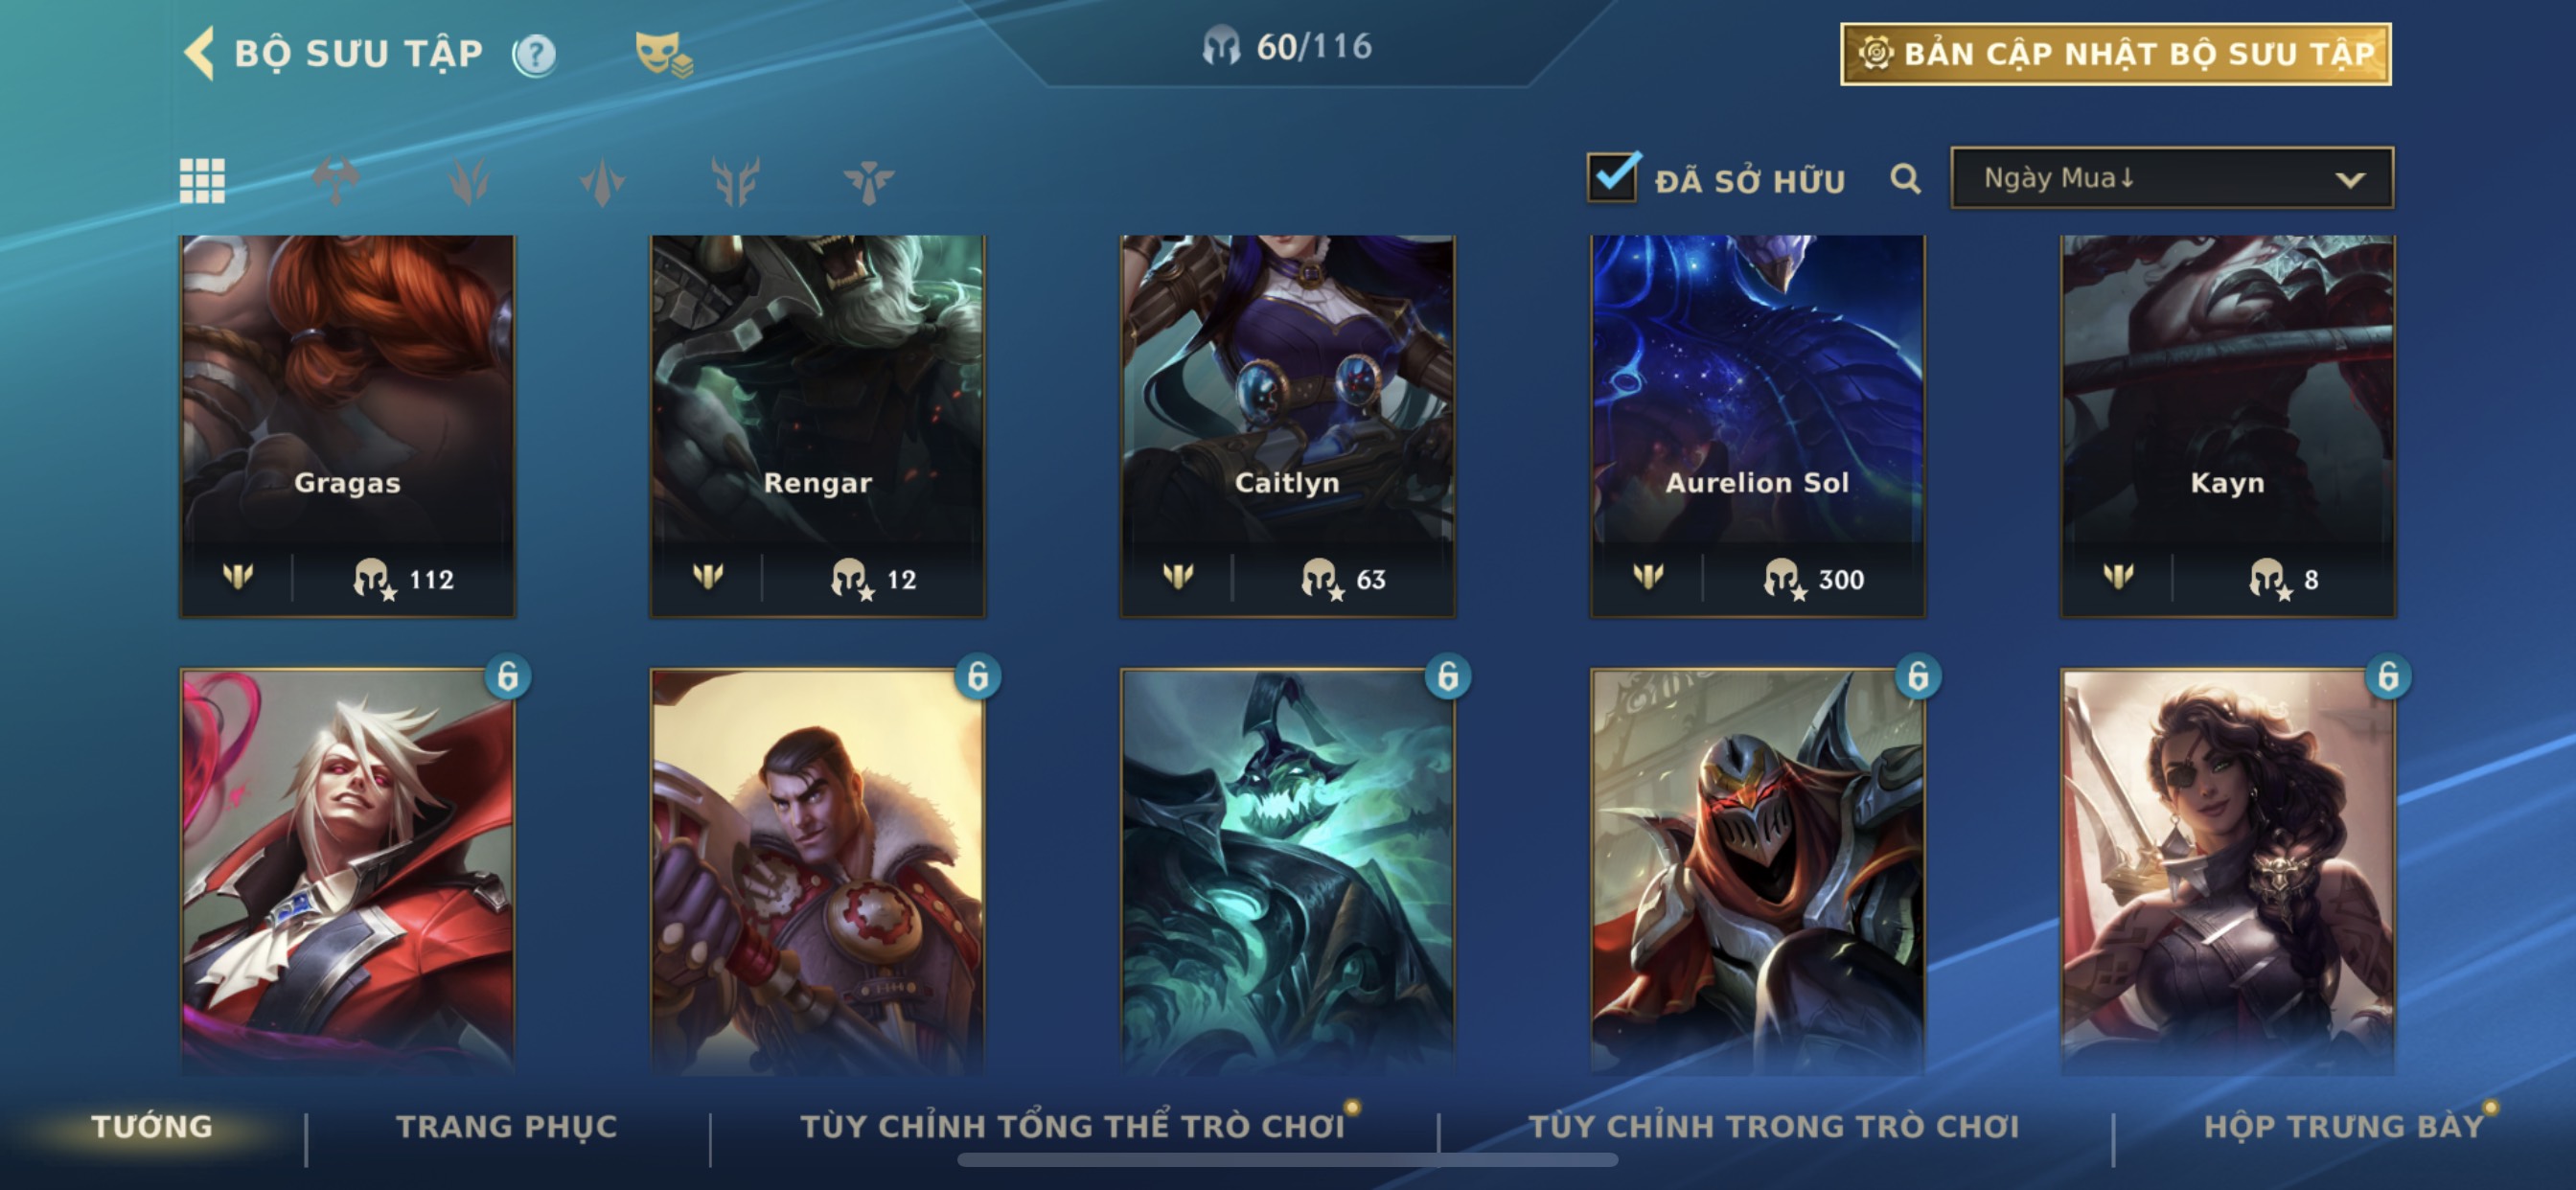Image resolution: width=2576 pixels, height=1190 pixels.
Task: Go back using the Bộ Sưu Tập arrow
Action: [x=200, y=53]
